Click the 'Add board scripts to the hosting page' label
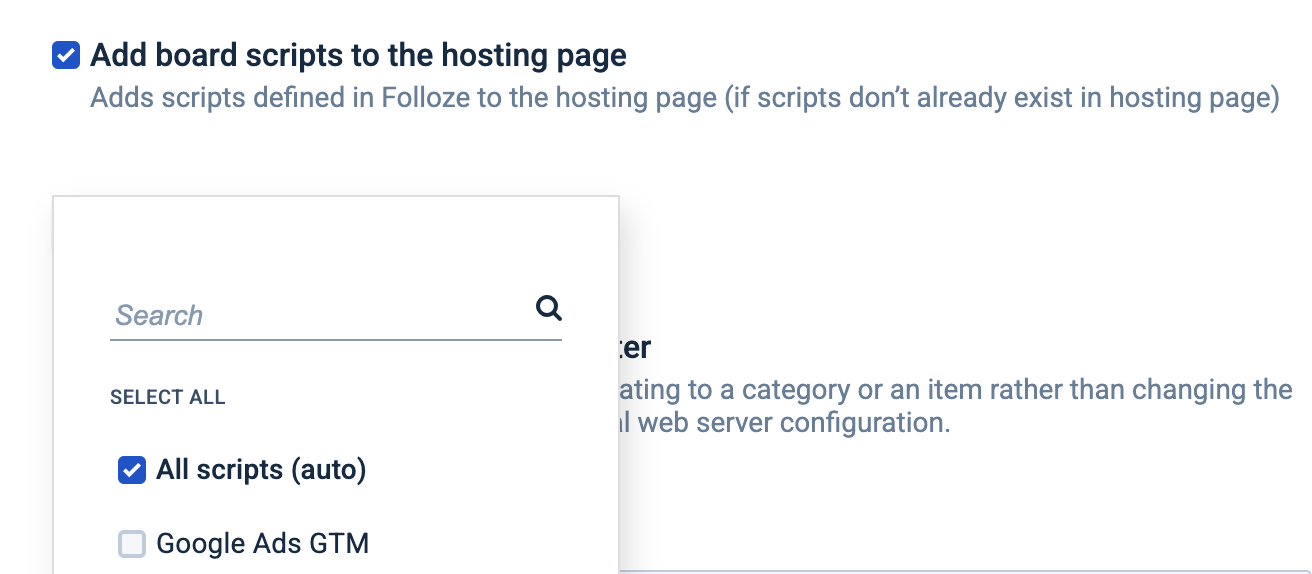 point(358,56)
